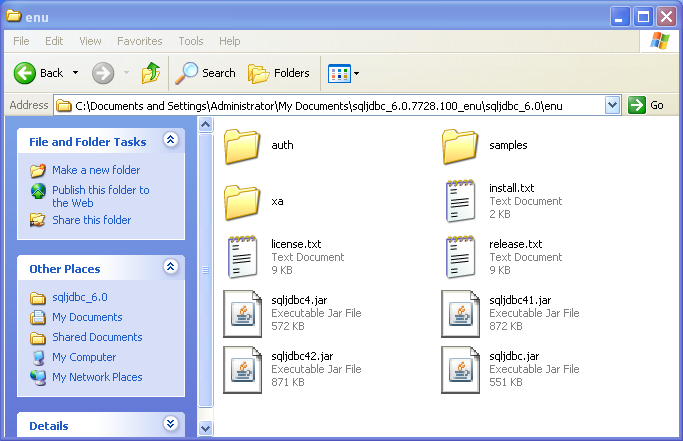Click the task pane scroll up arrow
Image resolution: width=683 pixels, height=441 pixels.
(x=205, y=125)
